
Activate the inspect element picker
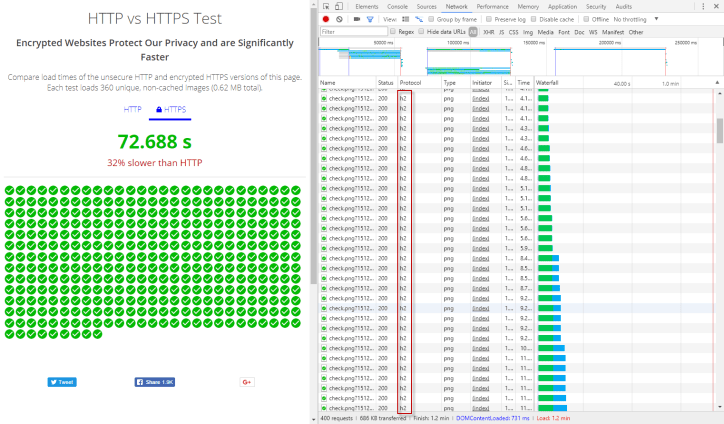point(326,6)
